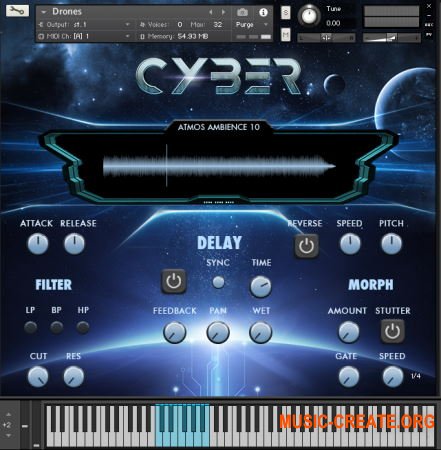Screen dimensions: 441x450
Task: Select the HP filter type
Action: pyautogui.click(x=83, y=327)
